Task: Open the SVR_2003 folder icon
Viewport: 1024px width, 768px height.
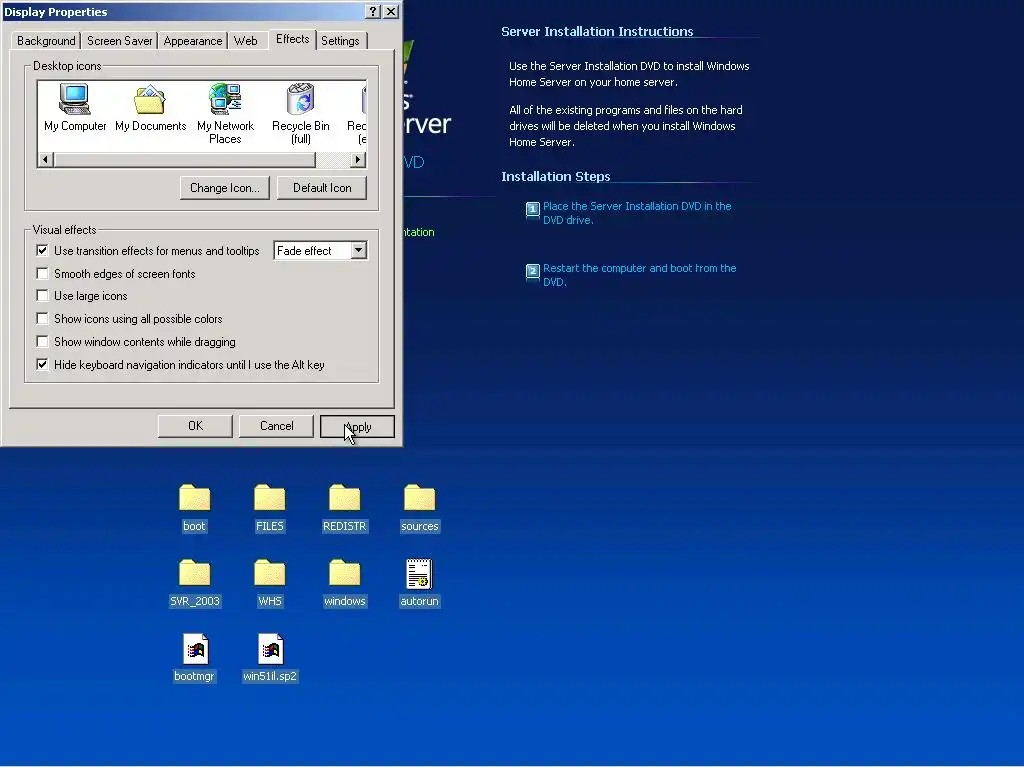Action: pos(195,584)
